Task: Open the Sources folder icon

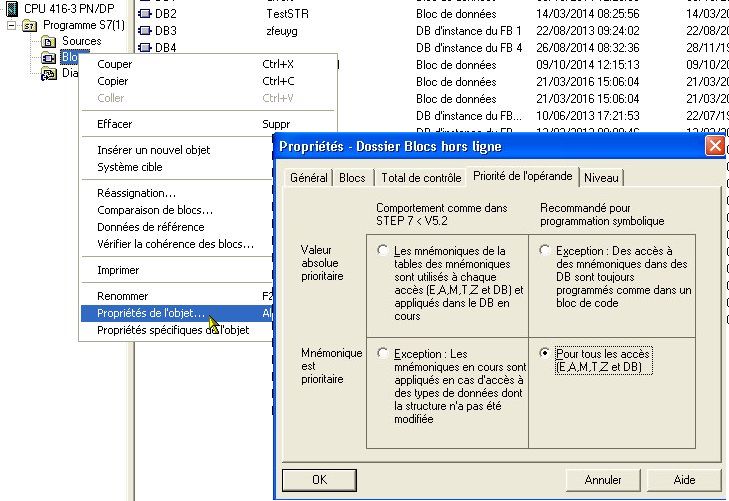Action: 48,41
